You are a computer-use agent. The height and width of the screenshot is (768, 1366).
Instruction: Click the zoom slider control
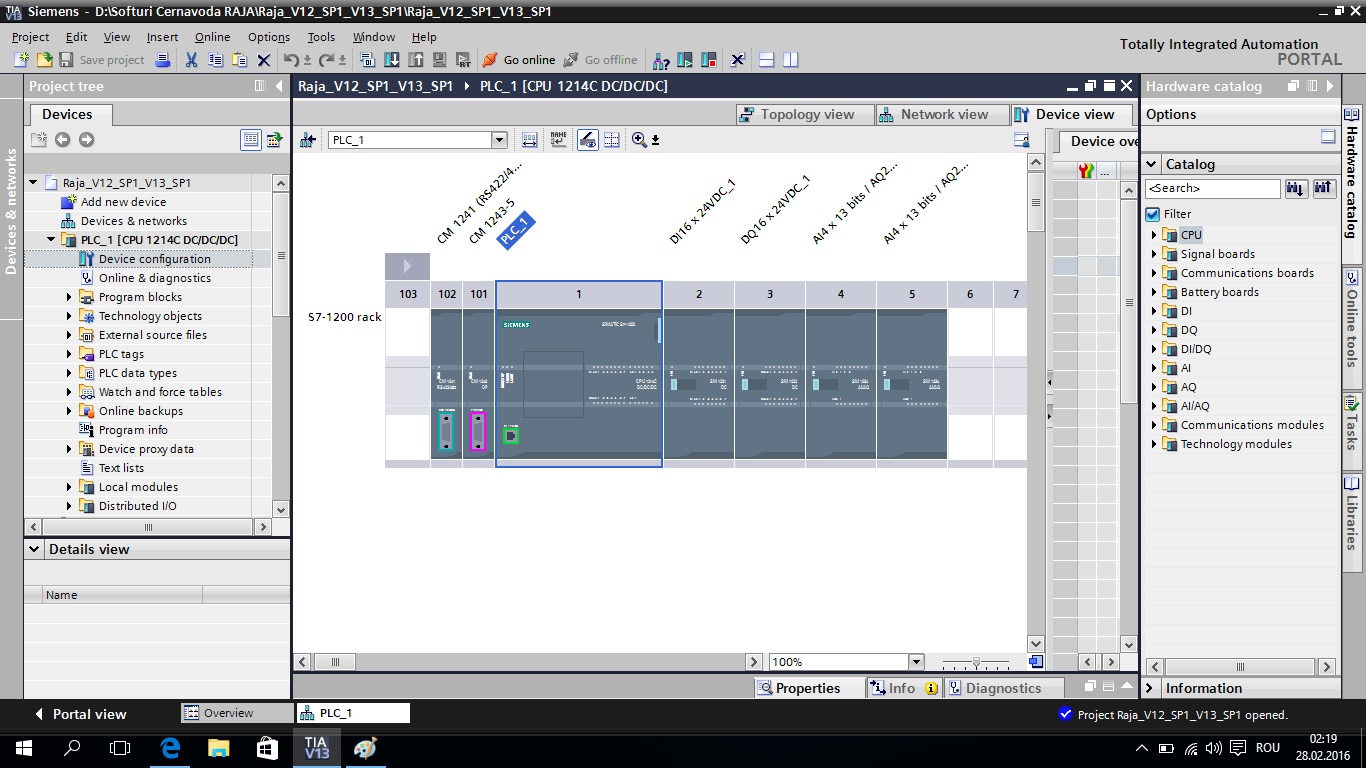(x=976, y=662)
